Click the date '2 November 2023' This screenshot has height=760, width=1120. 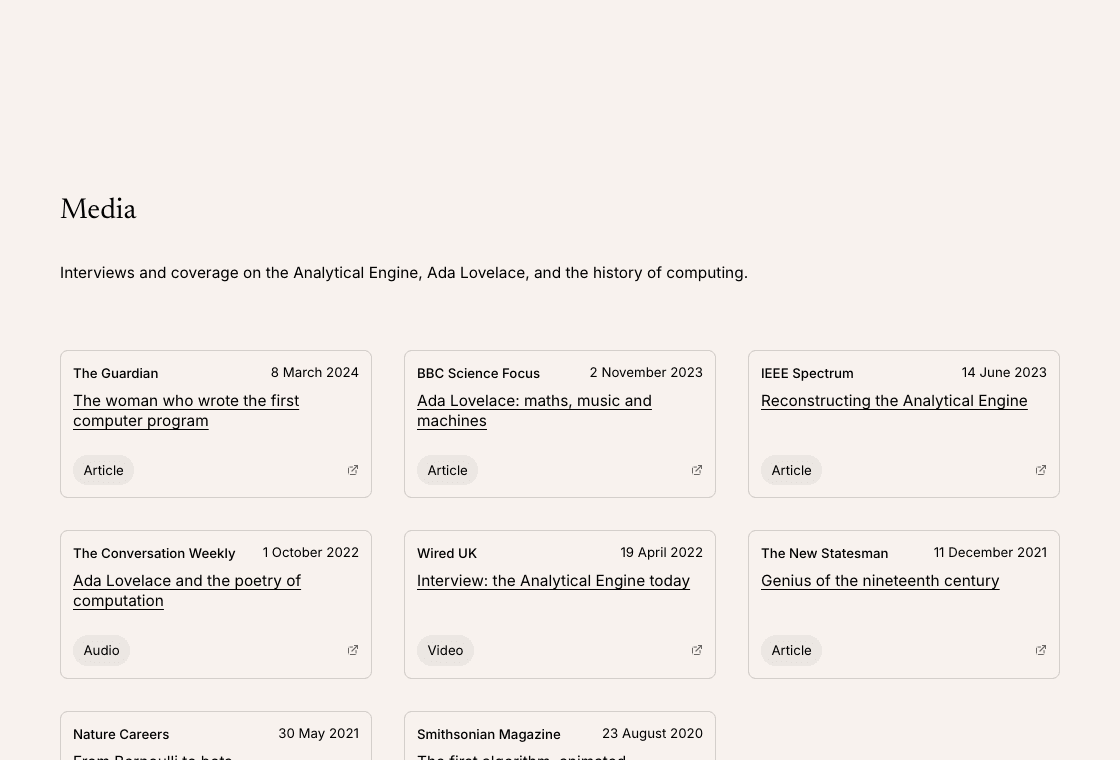(x=646, y=372)
